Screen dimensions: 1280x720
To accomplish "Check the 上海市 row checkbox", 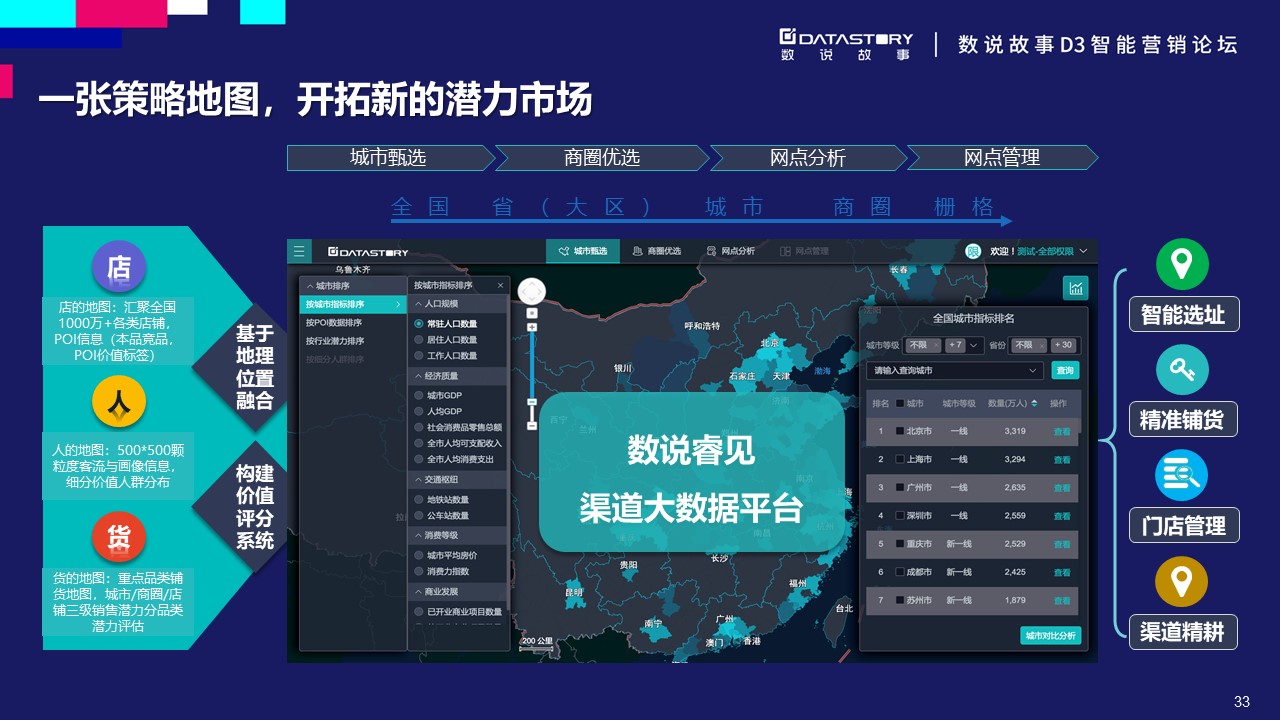I will (900, 459).
